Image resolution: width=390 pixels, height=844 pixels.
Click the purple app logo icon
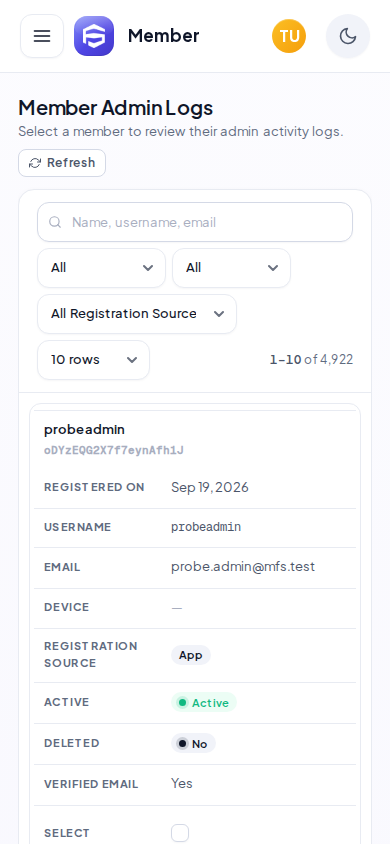tap(94, 36)
